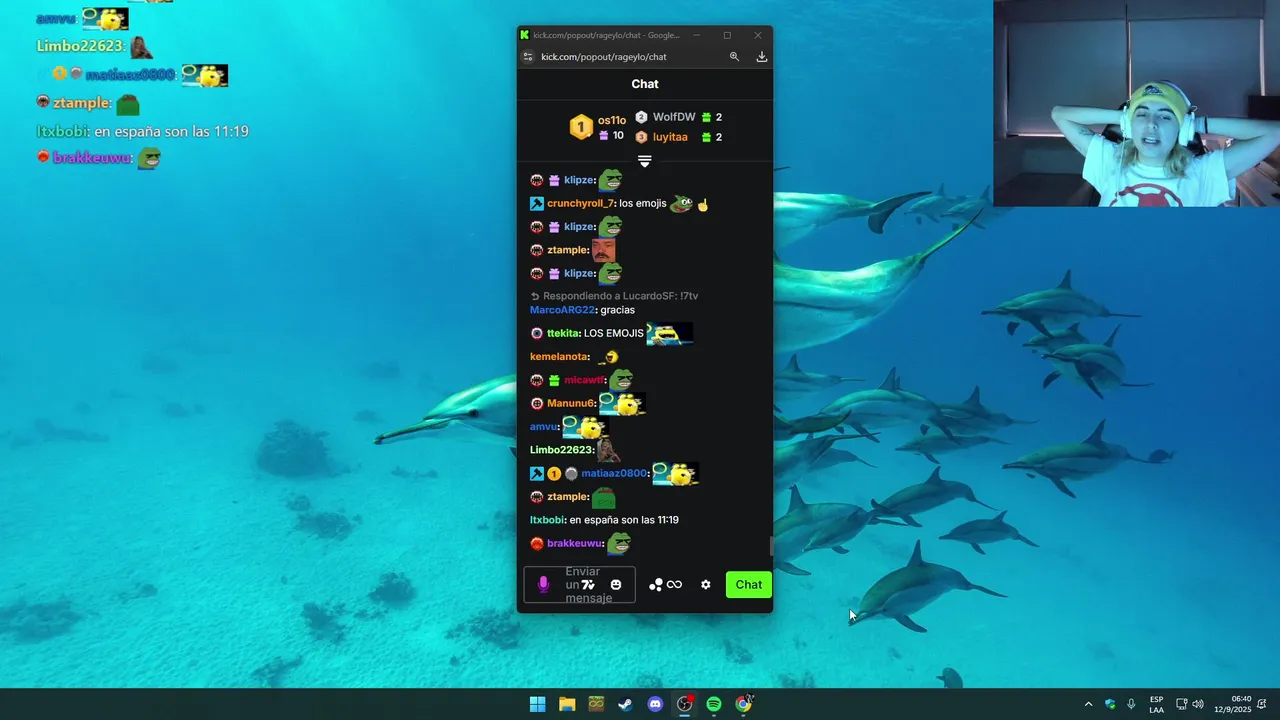This screenshot has height=720, width=1280.
Task: Click the Windows Security tray icon
Action: (1110, 704)
